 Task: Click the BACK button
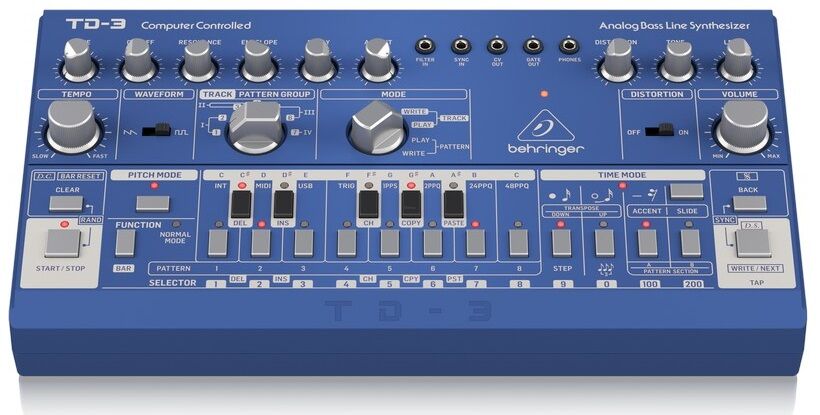pos(749,203)
